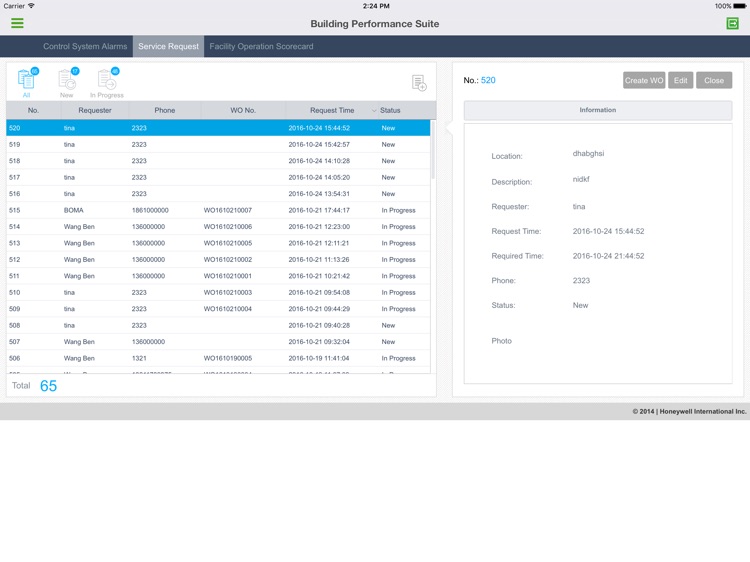Viewport: 750px width, 562px height.
Task: Select request row 516
Action: click(x=218, y=194)
